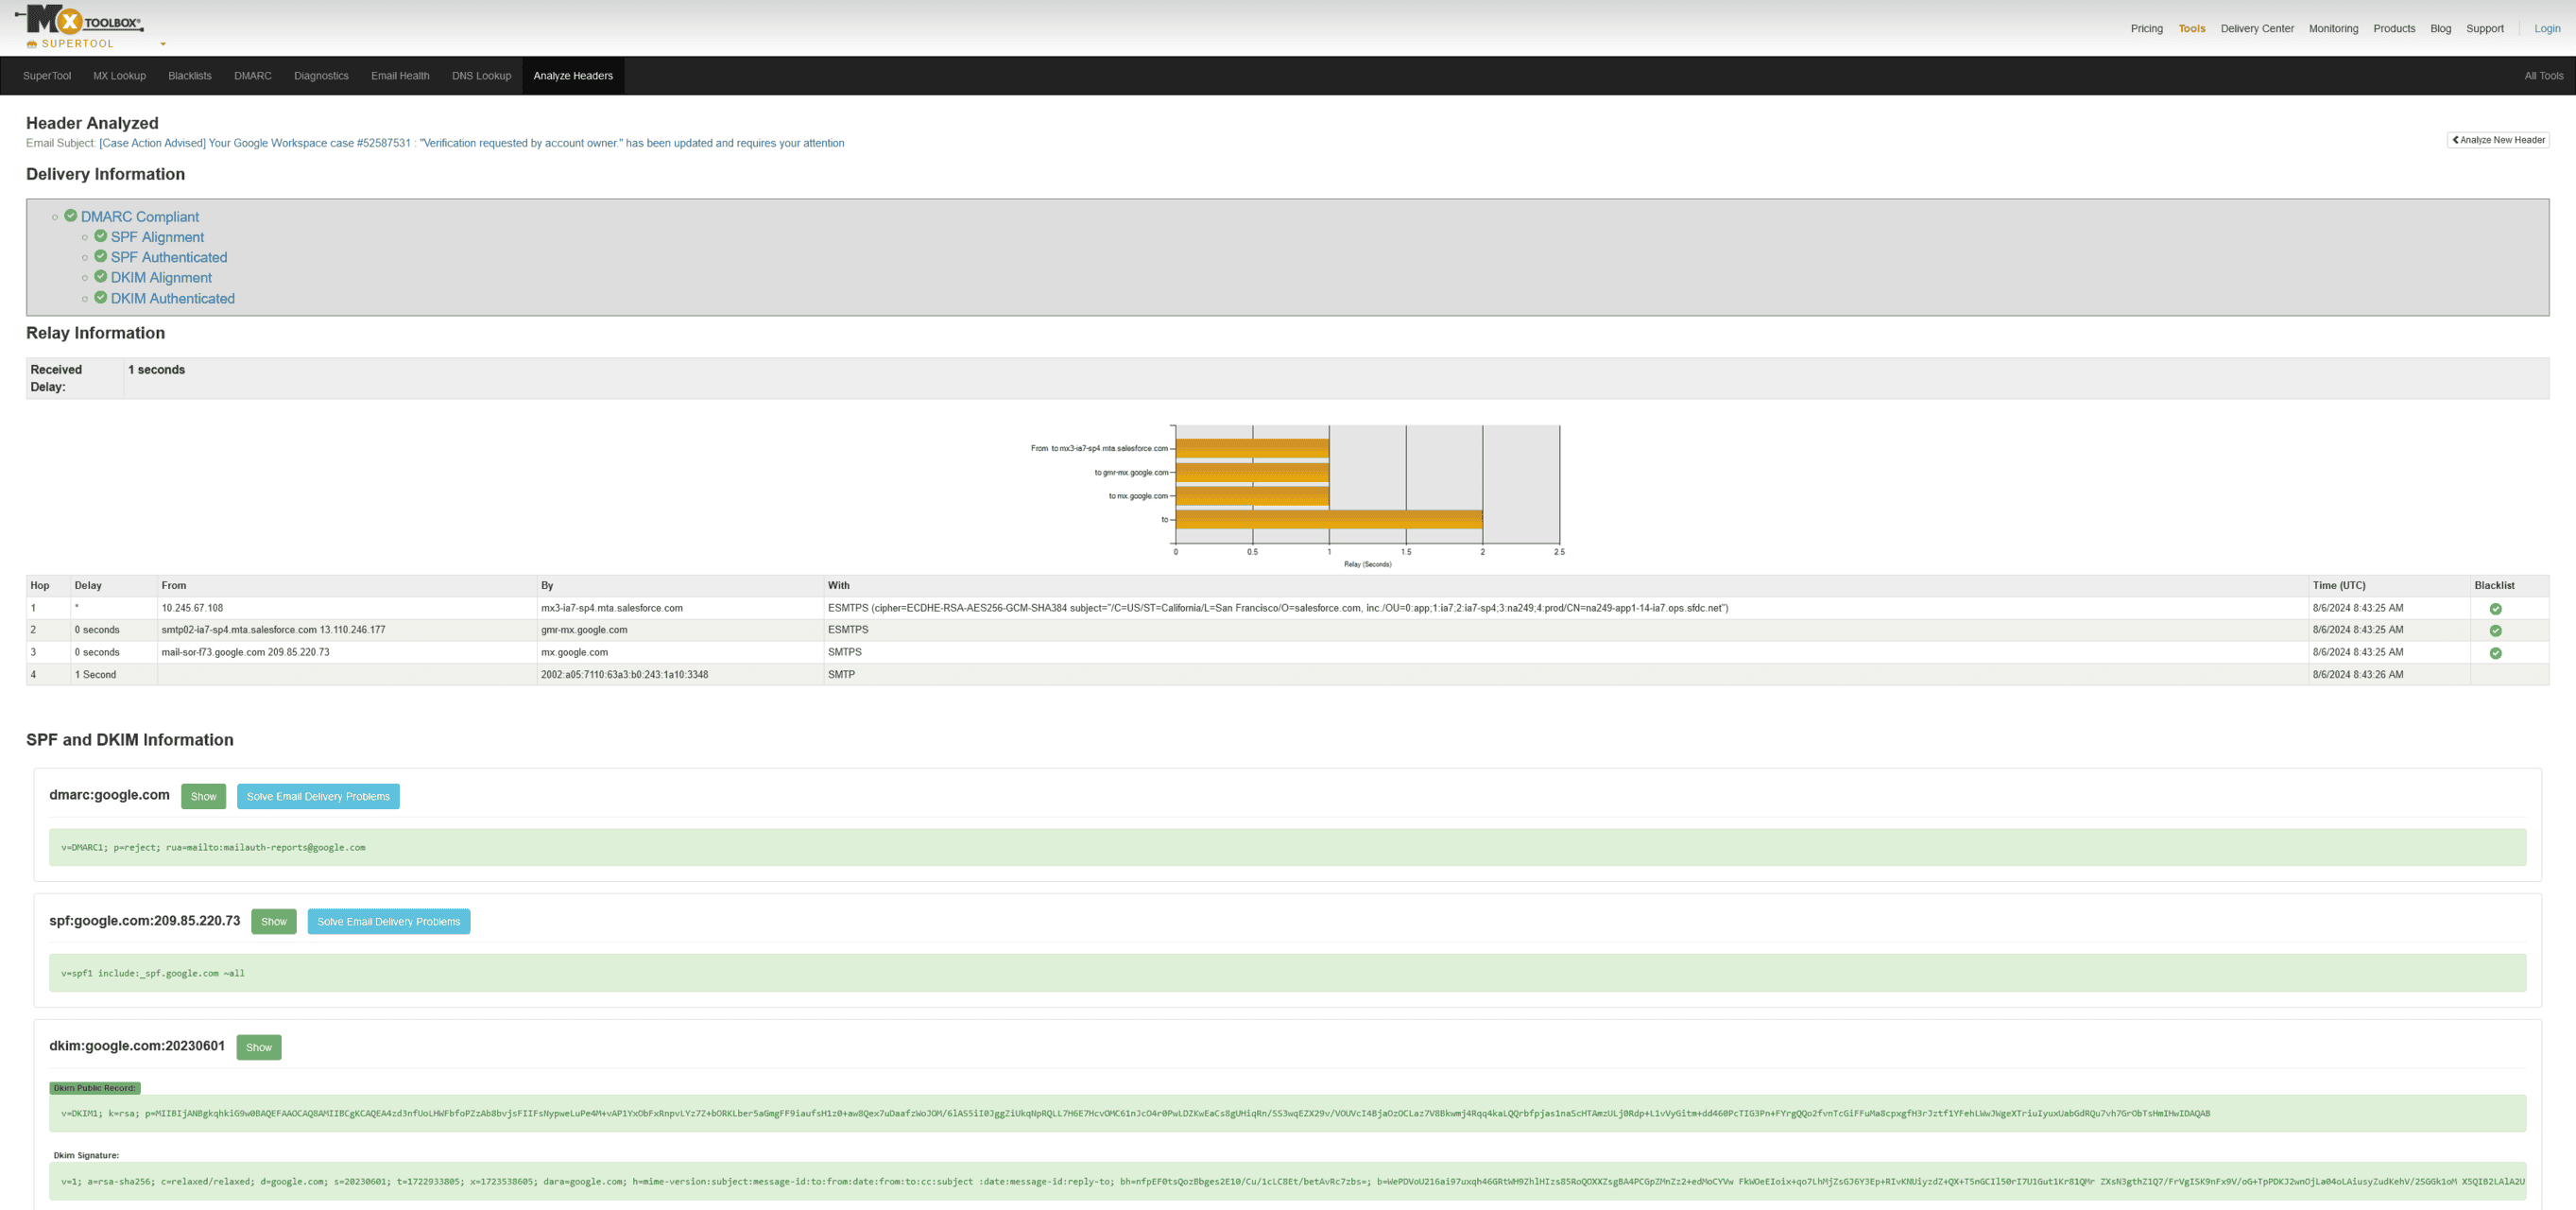Click the email subject text
This screenshot has height=1210, width=2576.
[471, 143]
